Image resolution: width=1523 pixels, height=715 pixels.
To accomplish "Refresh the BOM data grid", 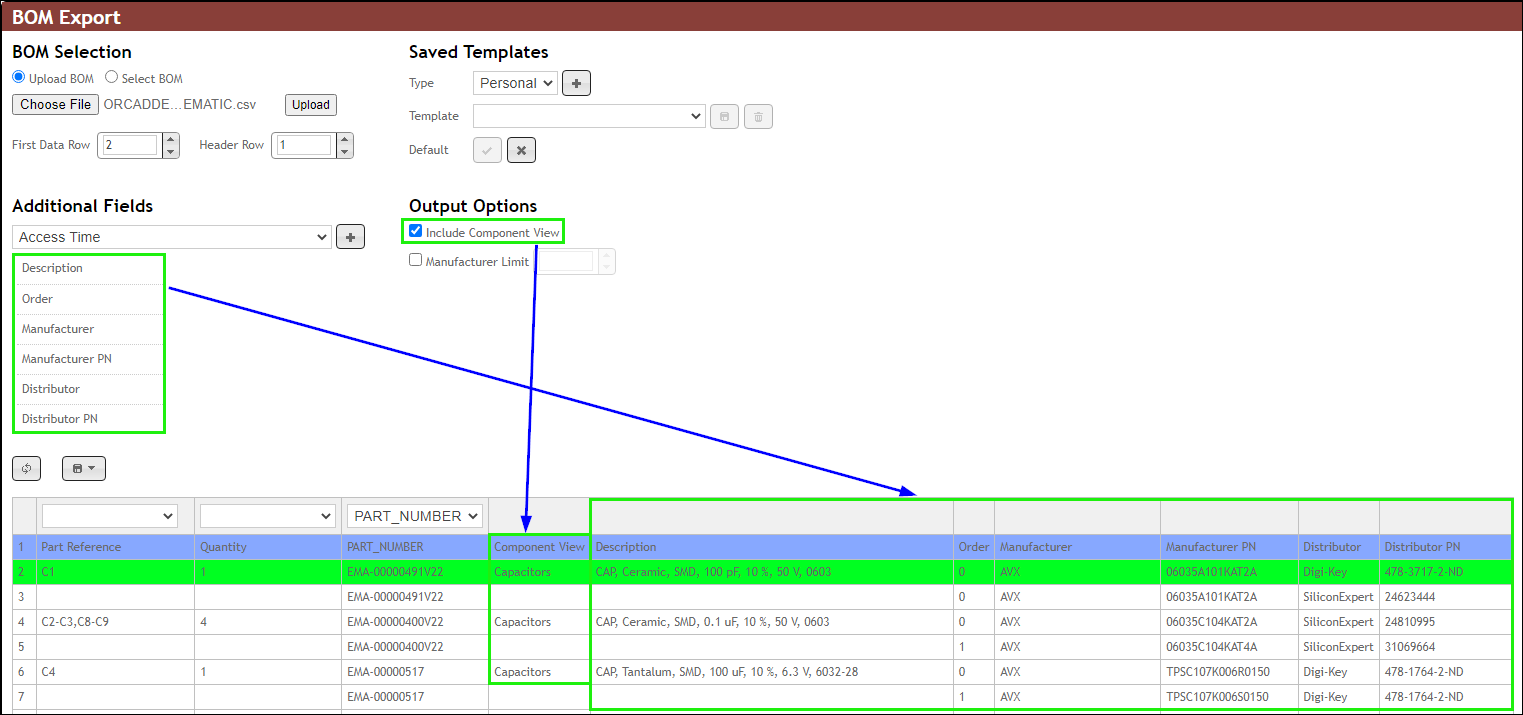I will click(x=26, y=468).
